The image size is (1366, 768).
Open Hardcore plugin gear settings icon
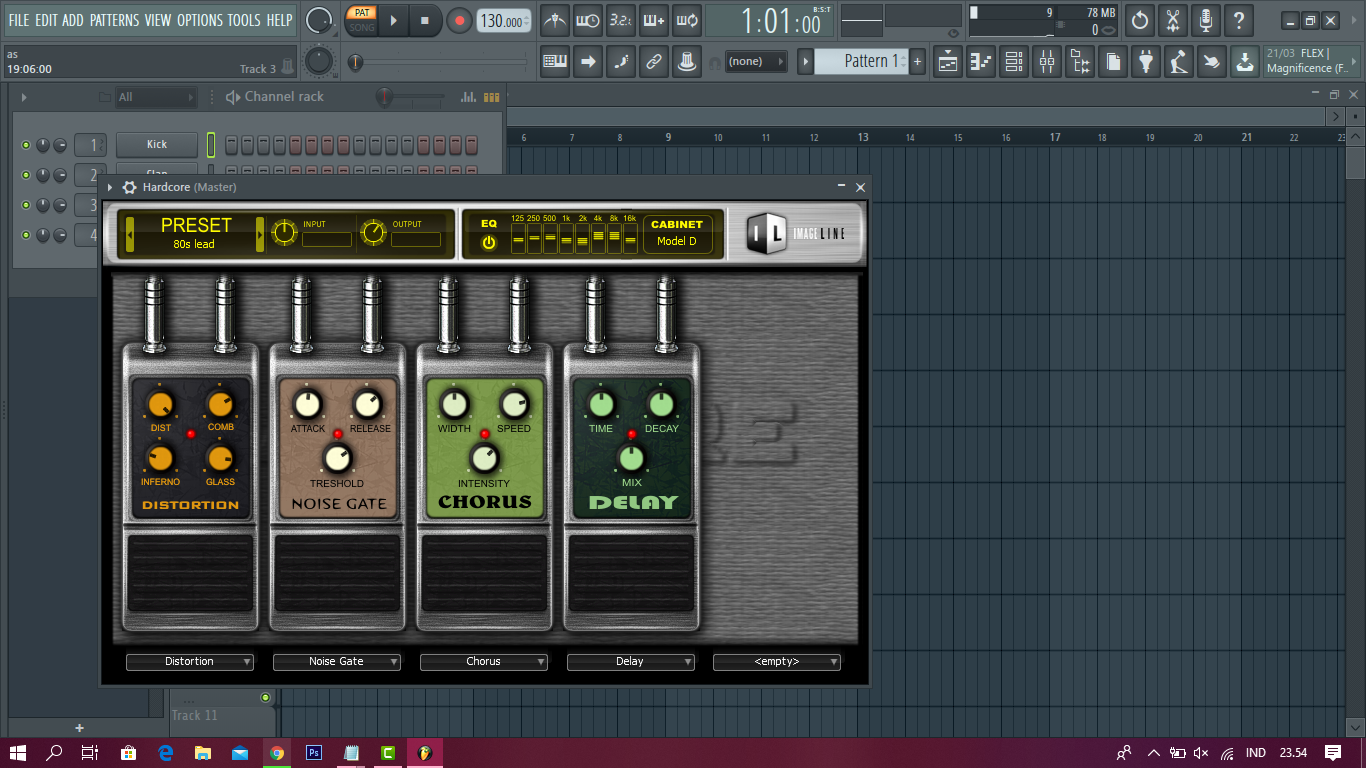click(x=129, y=187)
